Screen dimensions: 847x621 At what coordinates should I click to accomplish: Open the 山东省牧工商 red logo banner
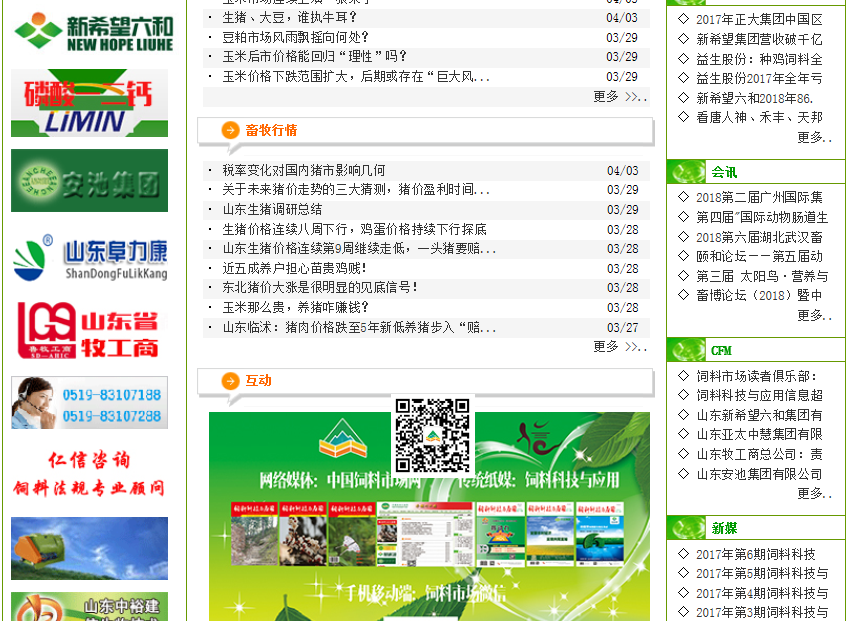89,330
